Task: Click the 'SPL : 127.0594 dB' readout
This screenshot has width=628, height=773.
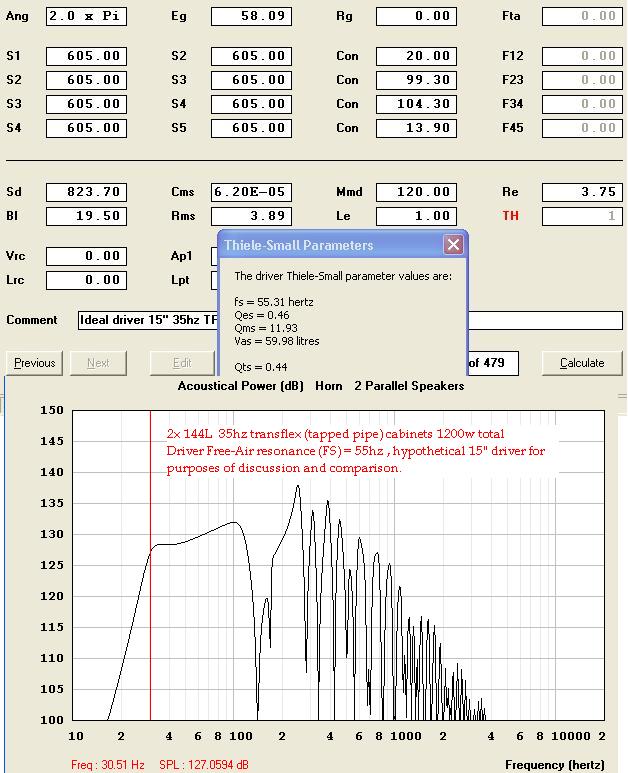Action: pyautogui.click(x=204, y=765)
